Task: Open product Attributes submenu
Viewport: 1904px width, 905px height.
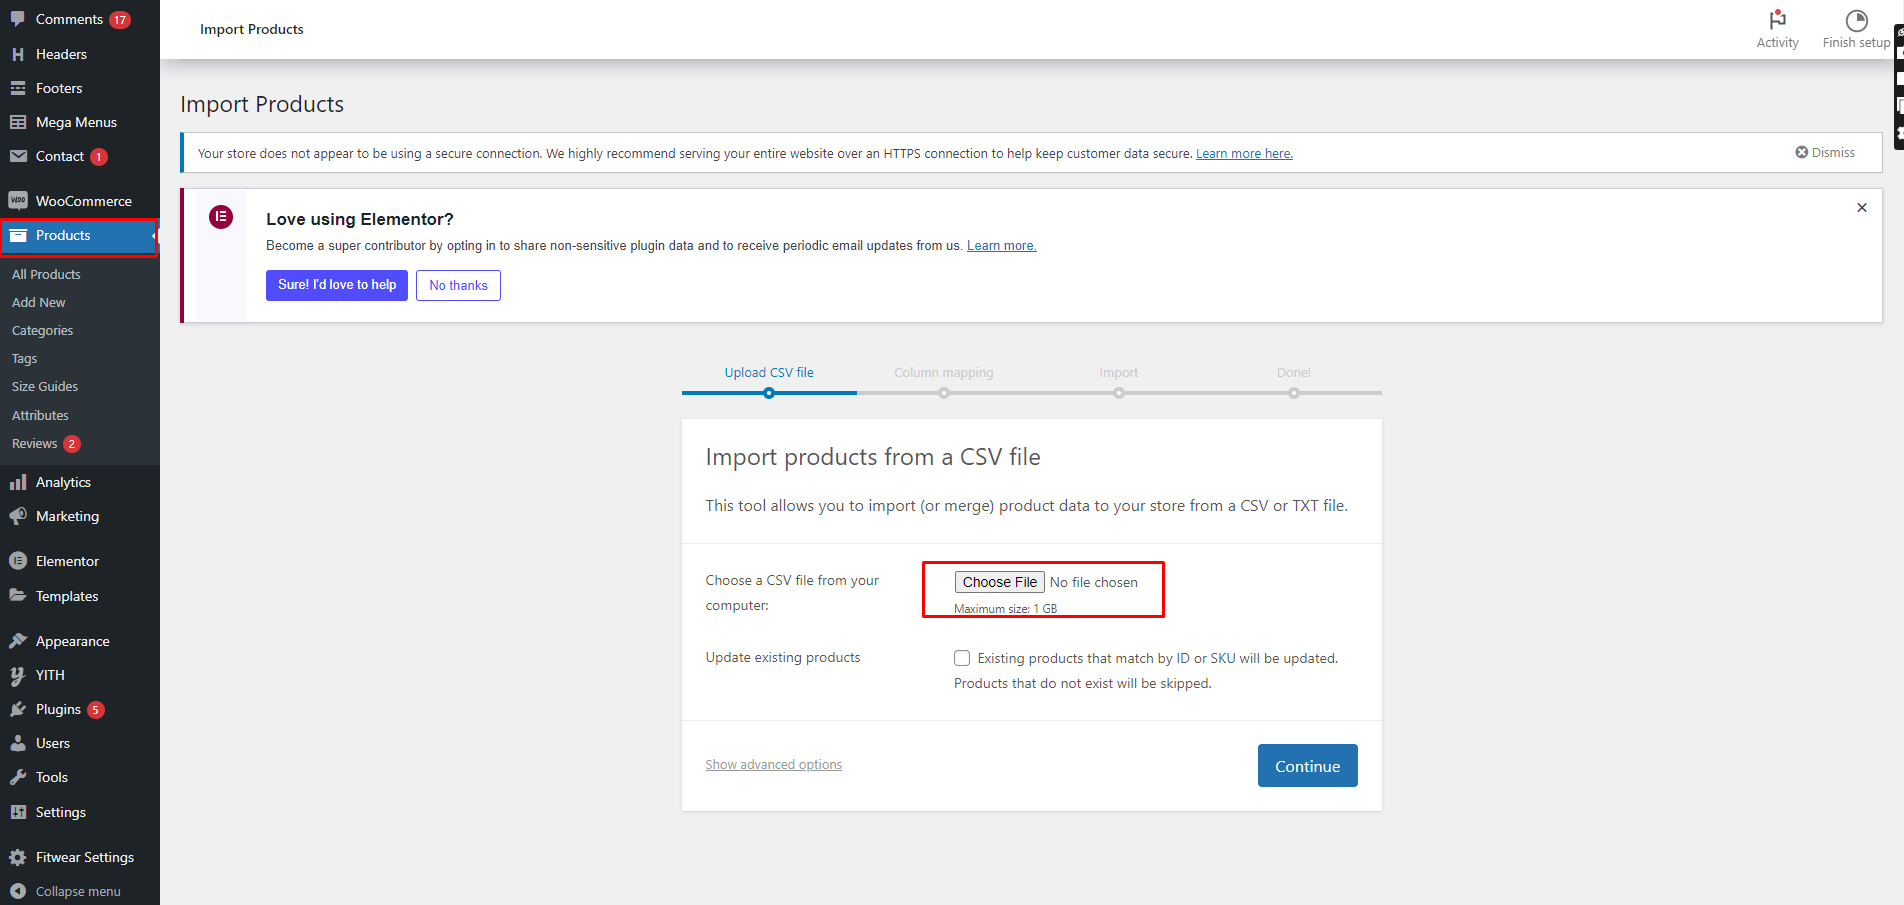Action: pyautogui.click(x=41, y=415)
